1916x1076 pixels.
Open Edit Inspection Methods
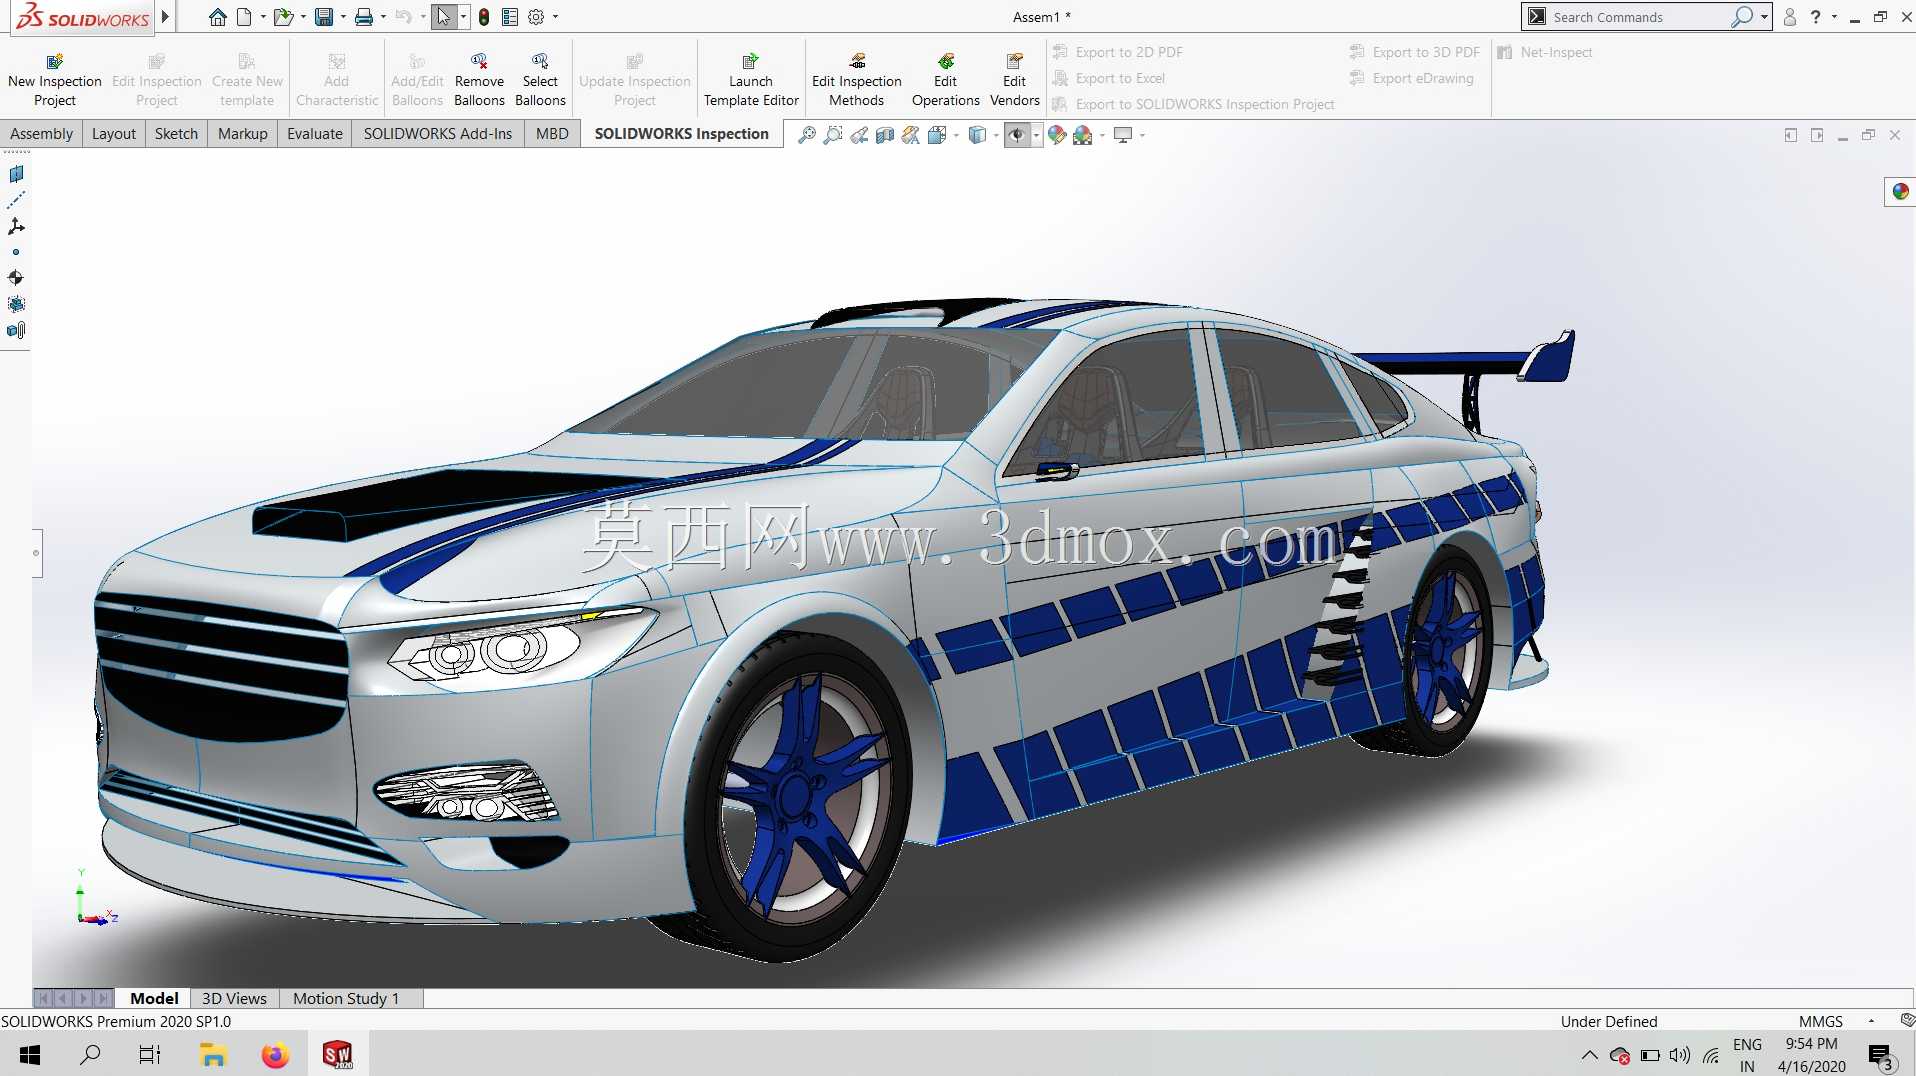857,80
